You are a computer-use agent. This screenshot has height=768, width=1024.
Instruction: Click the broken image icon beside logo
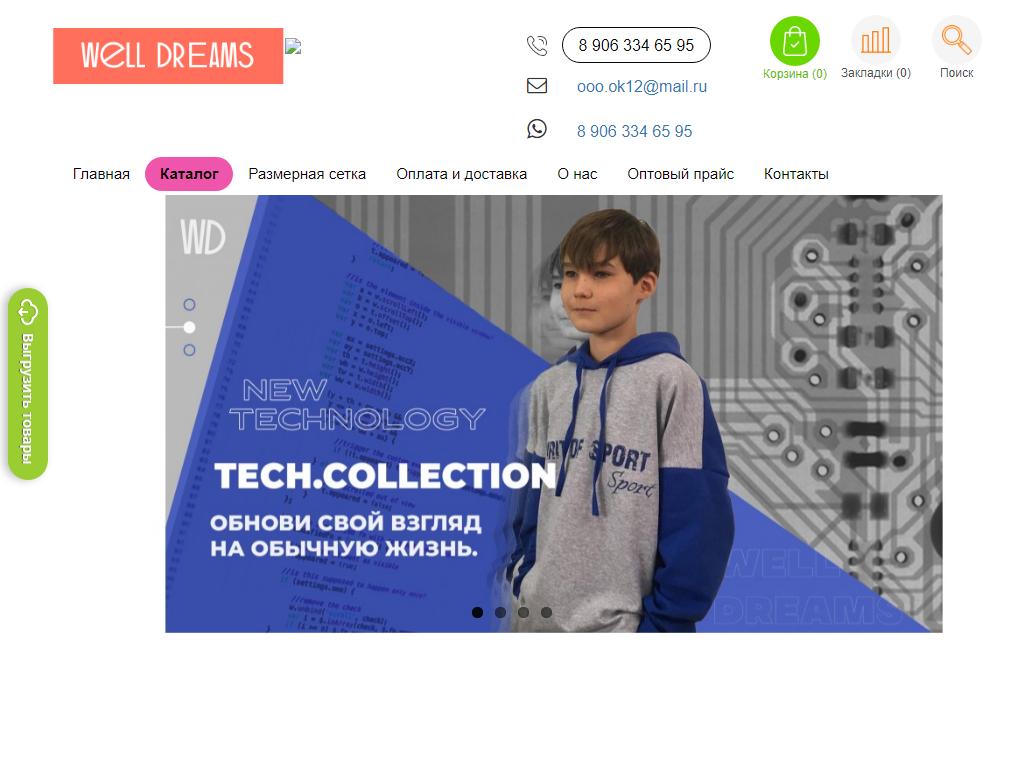click(x=293, y=46)
